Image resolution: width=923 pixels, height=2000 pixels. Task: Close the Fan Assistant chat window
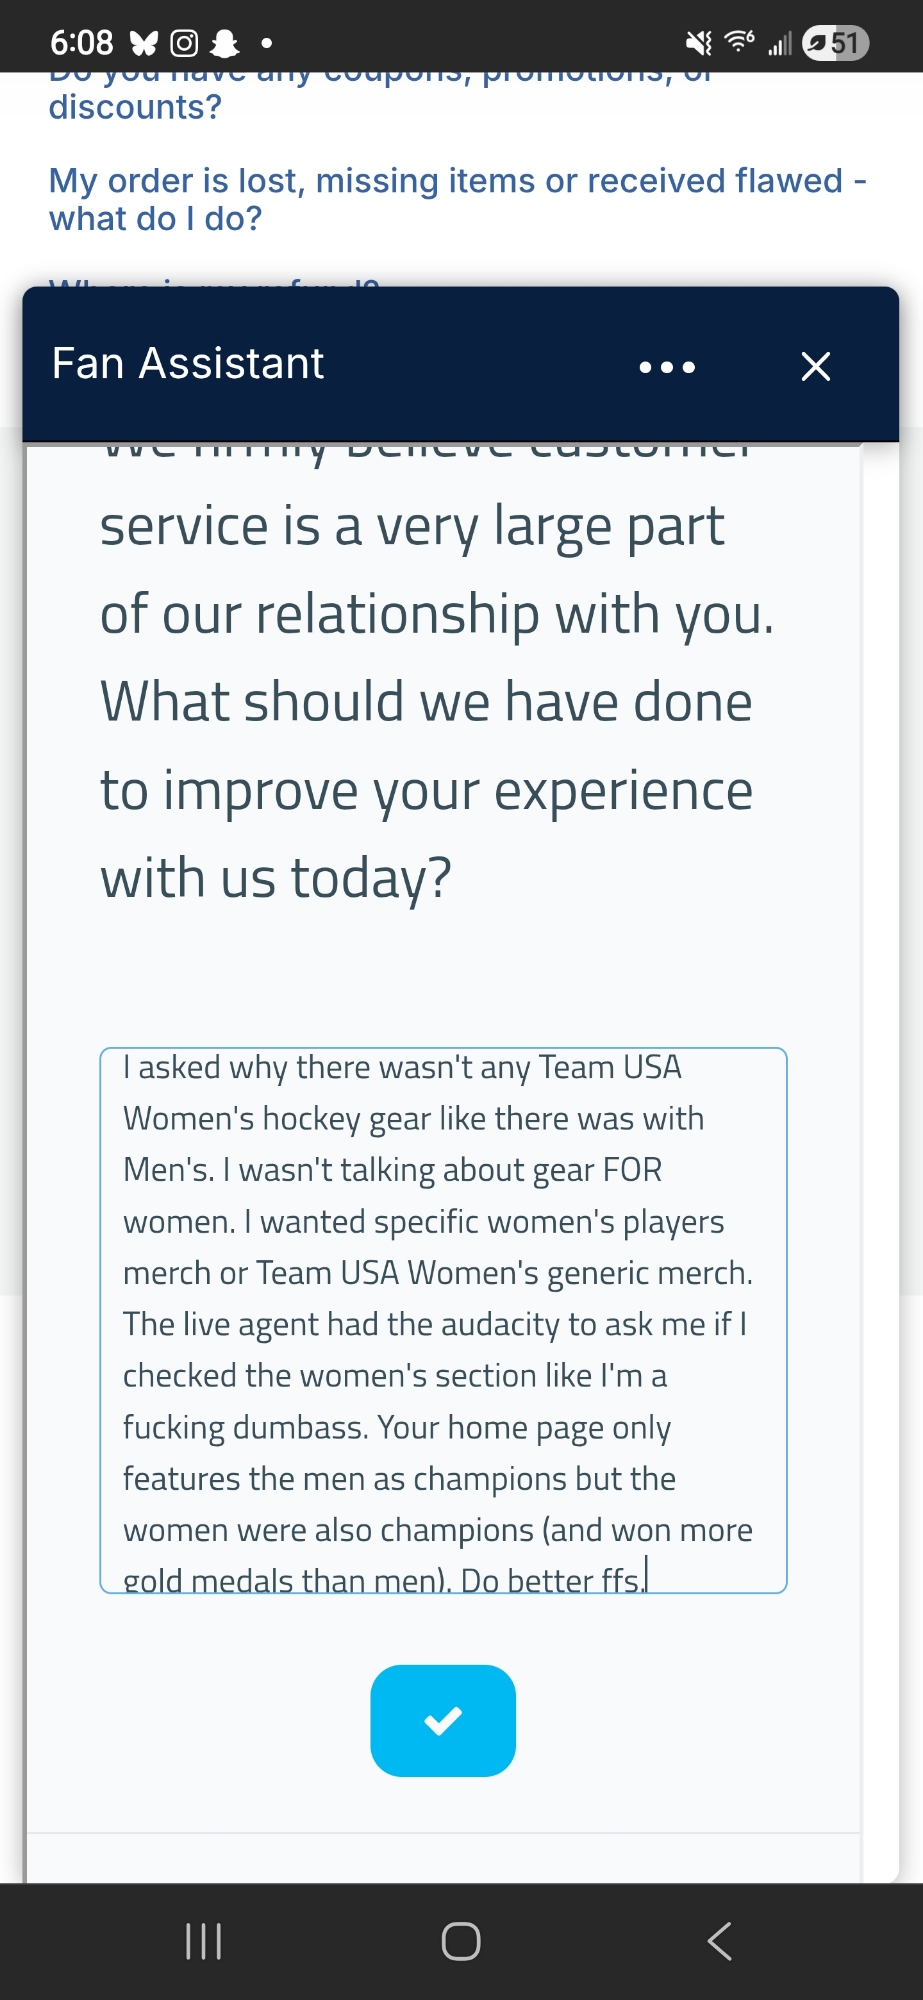pyautogui.click(x=816, y=367)
